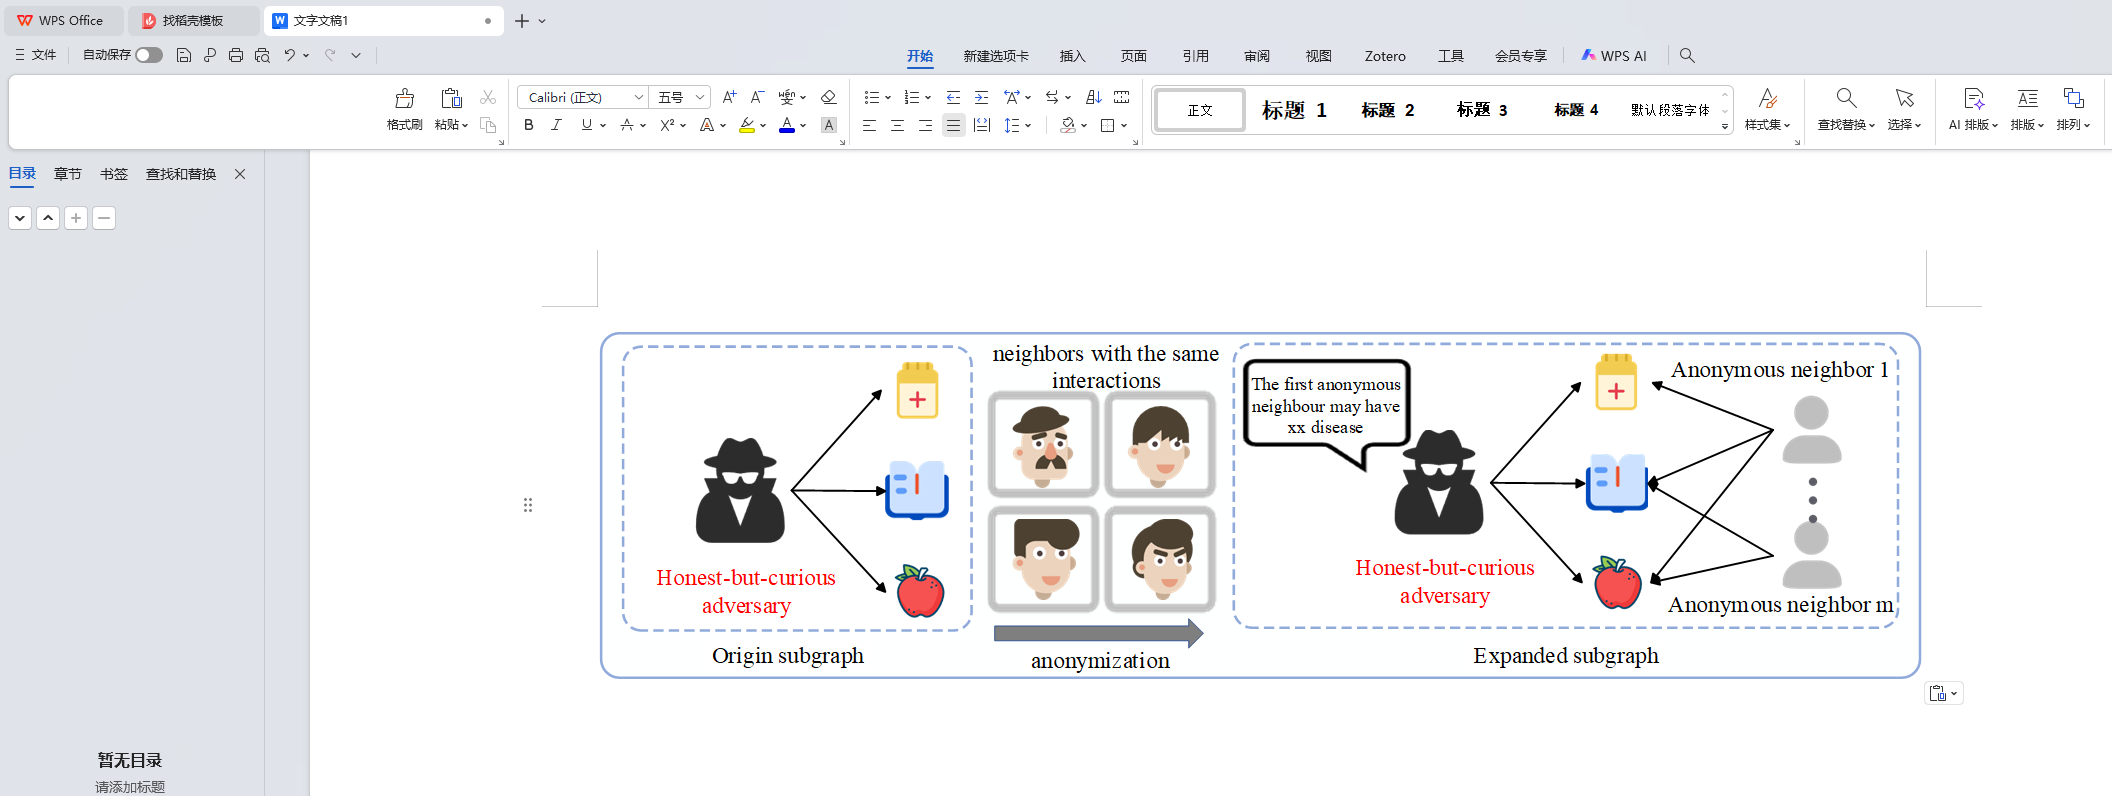Apply the 正文 body style
The image size is (2112, 796).
pos(1200,110)
